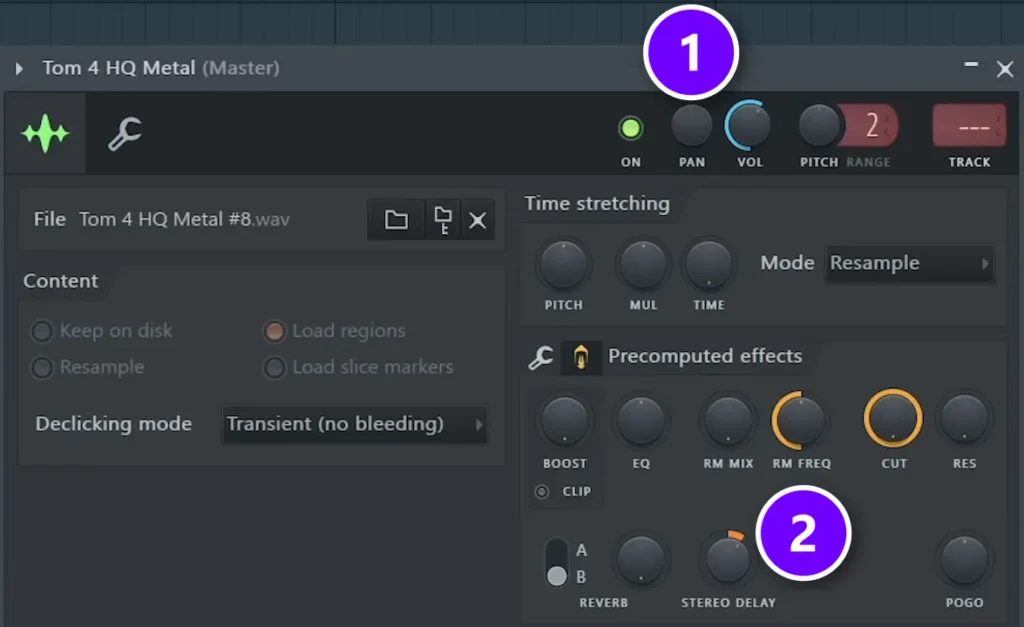Image resolution: width=1024 pixels, height=627 pixels.
Task: Click the Time stretching PITCH knob
Action: click(x=563, y=265)
